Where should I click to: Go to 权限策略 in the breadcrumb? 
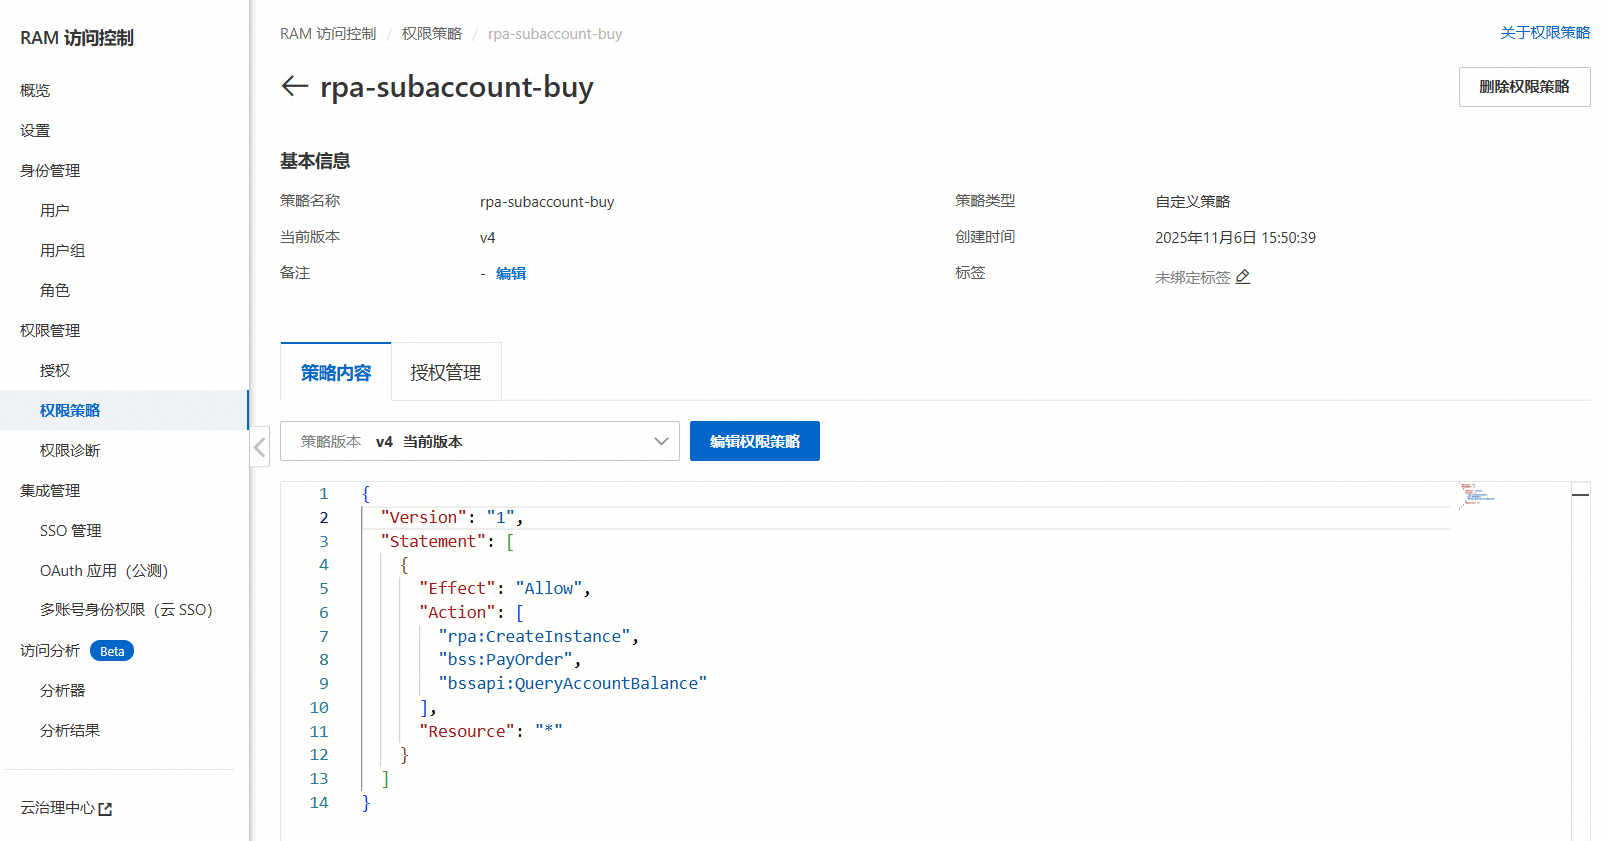[x=432, y=34]
